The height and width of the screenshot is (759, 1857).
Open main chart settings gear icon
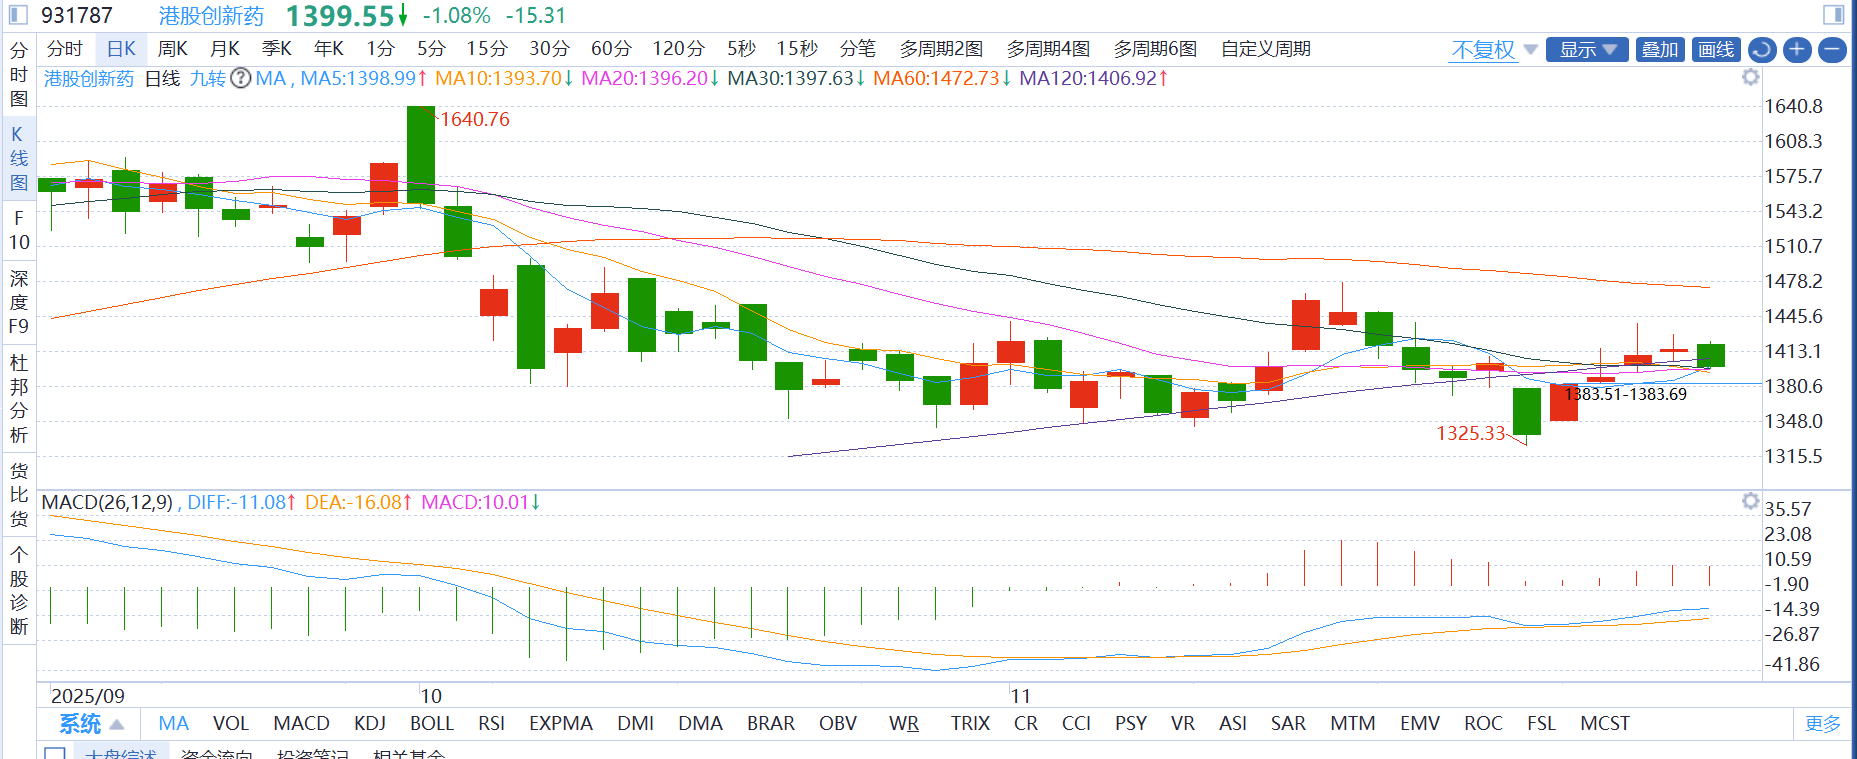[x=1750, y=77]
